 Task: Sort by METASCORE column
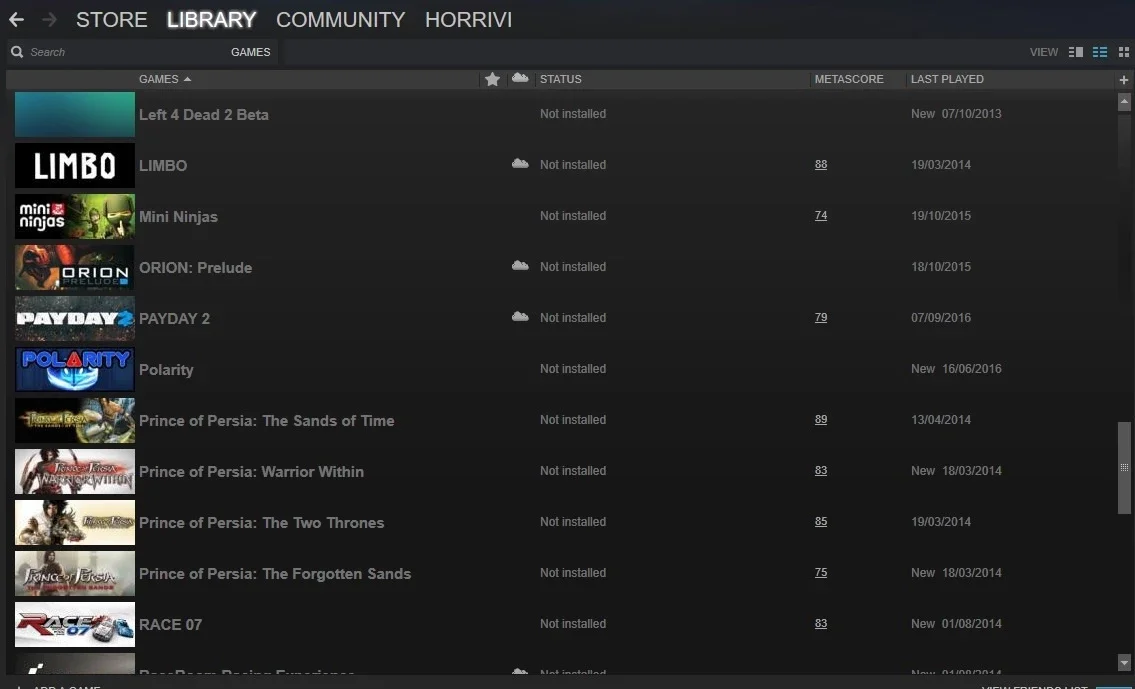point(849,79)
